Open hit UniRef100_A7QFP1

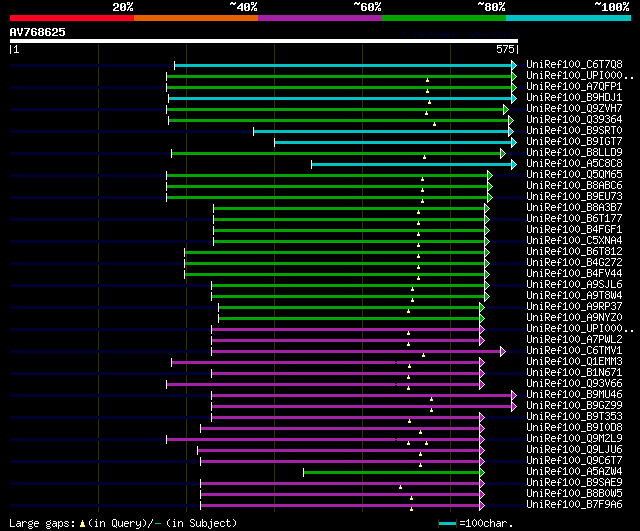pyautogui.click(x=574, y=87)
